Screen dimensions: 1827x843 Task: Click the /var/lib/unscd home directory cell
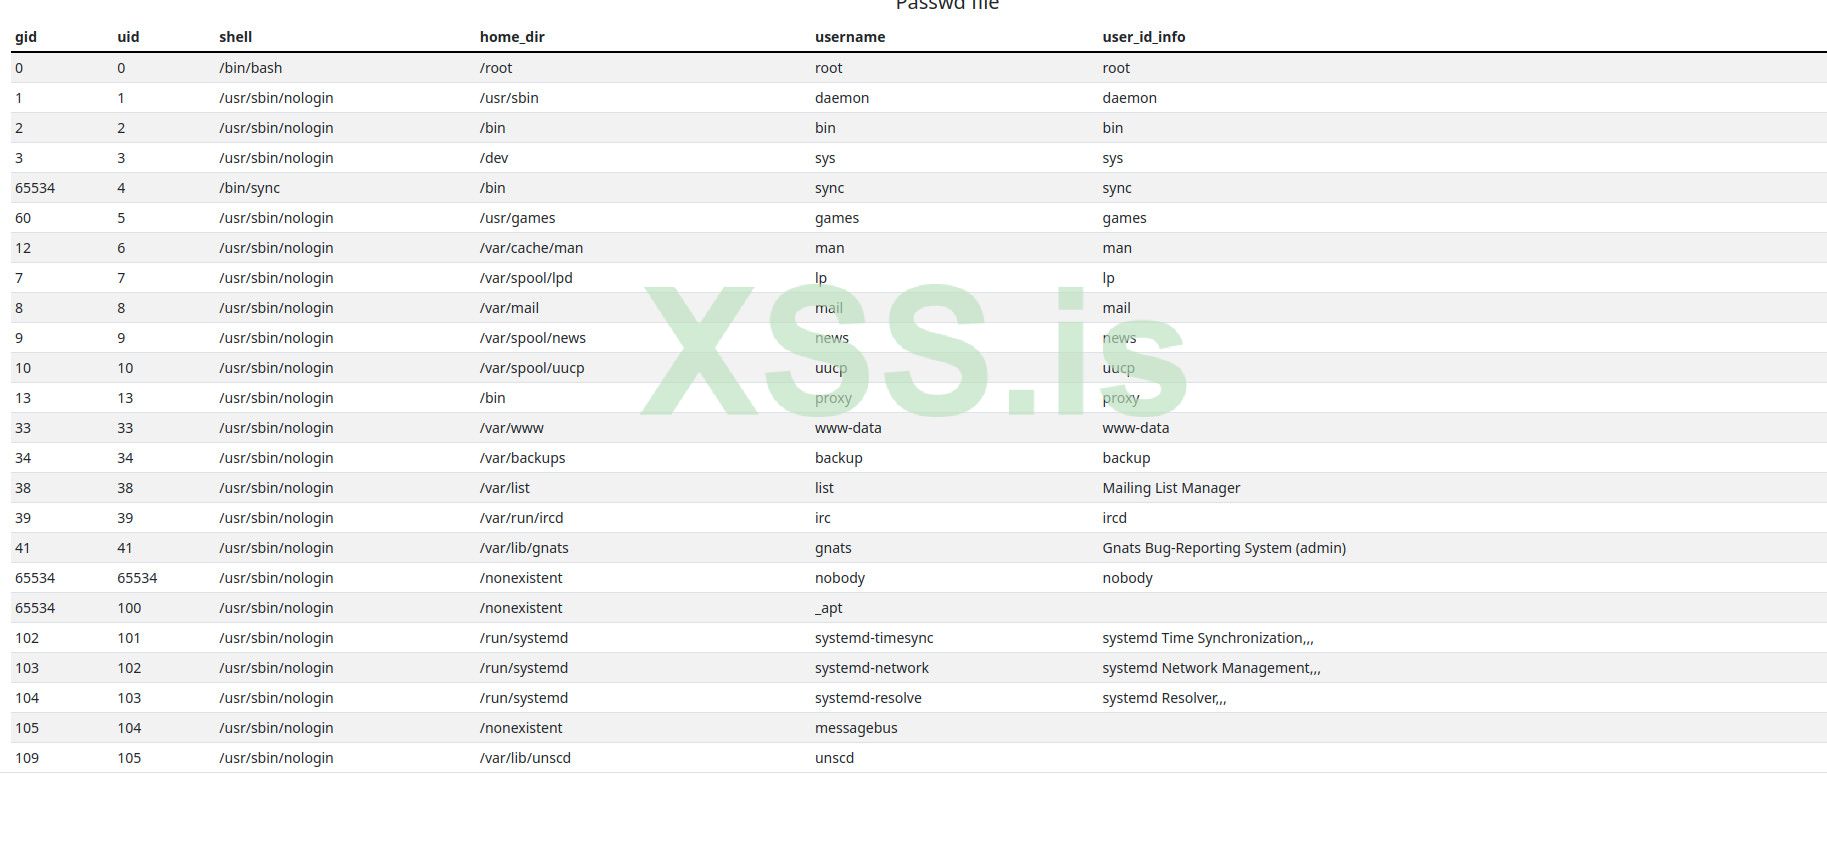(525, 758)
